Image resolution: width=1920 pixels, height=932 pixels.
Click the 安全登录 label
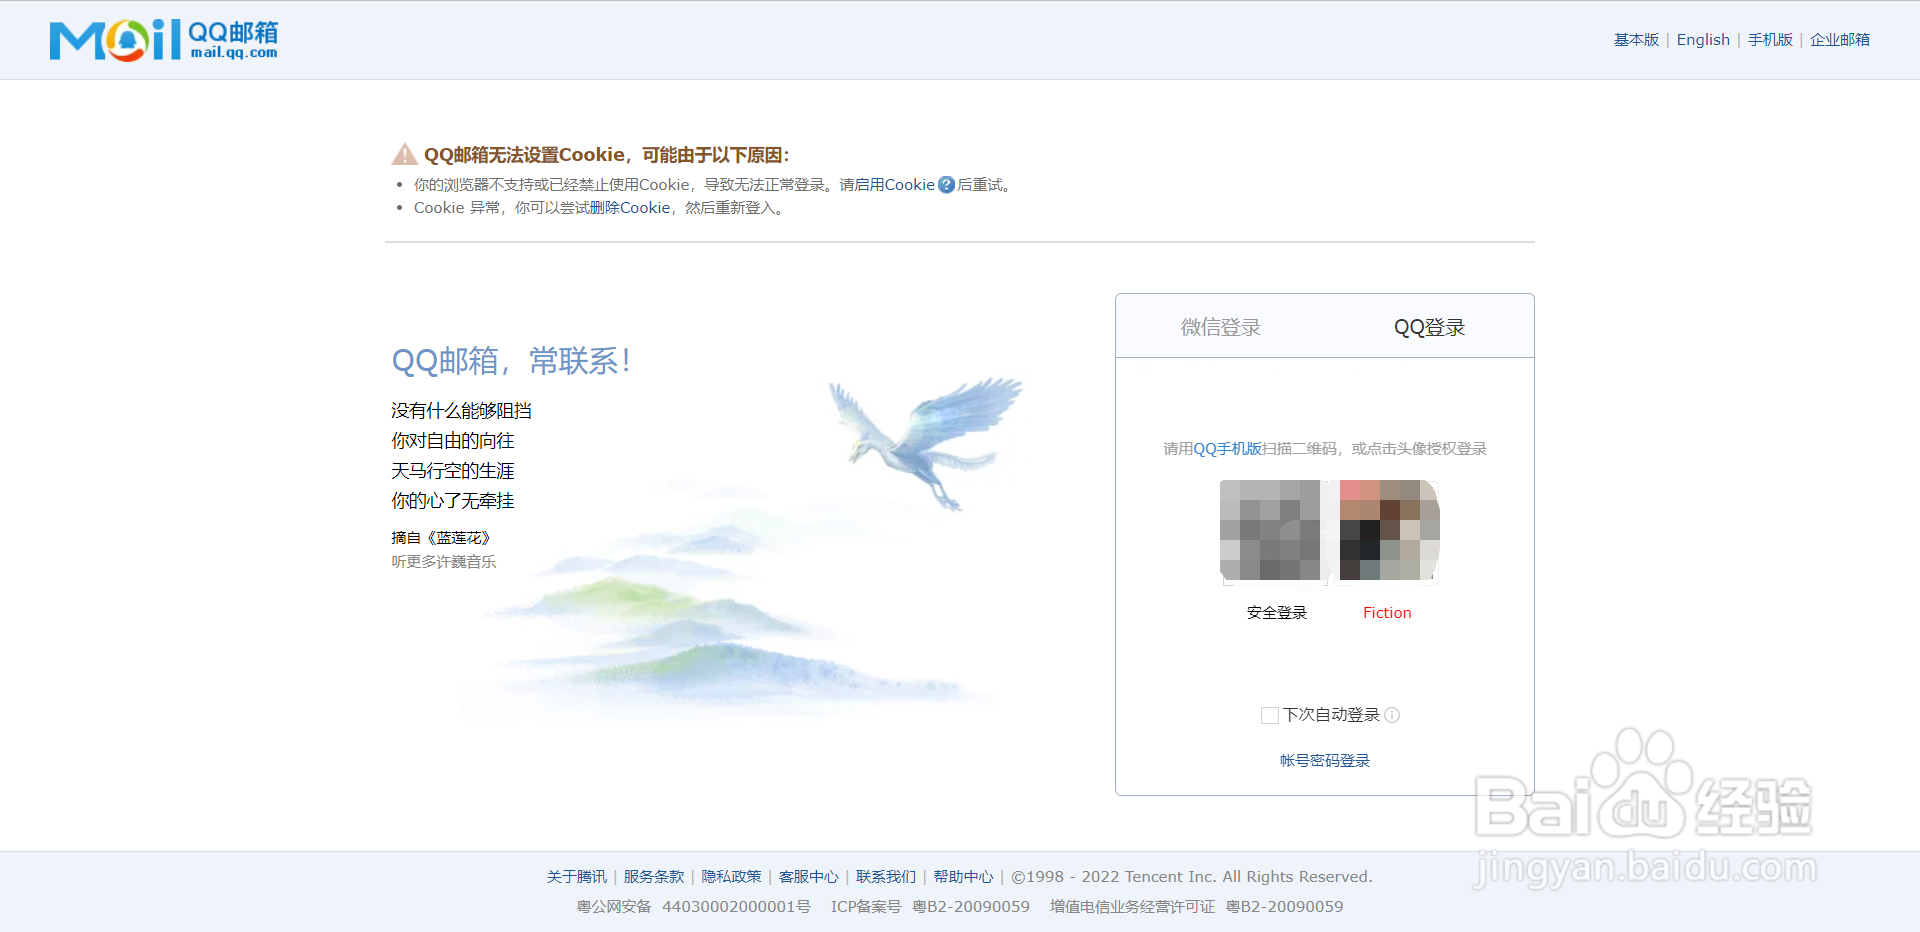tap(1277, 613)
